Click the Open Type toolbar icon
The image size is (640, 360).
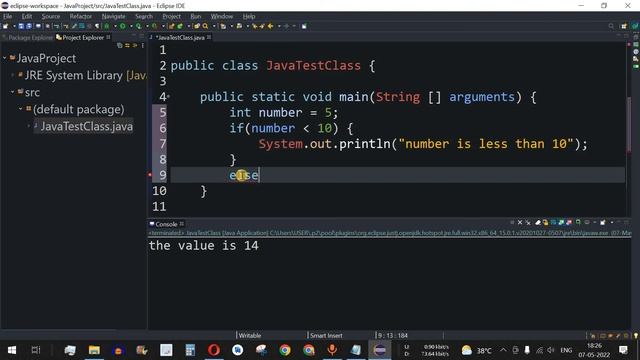(197, 26)
